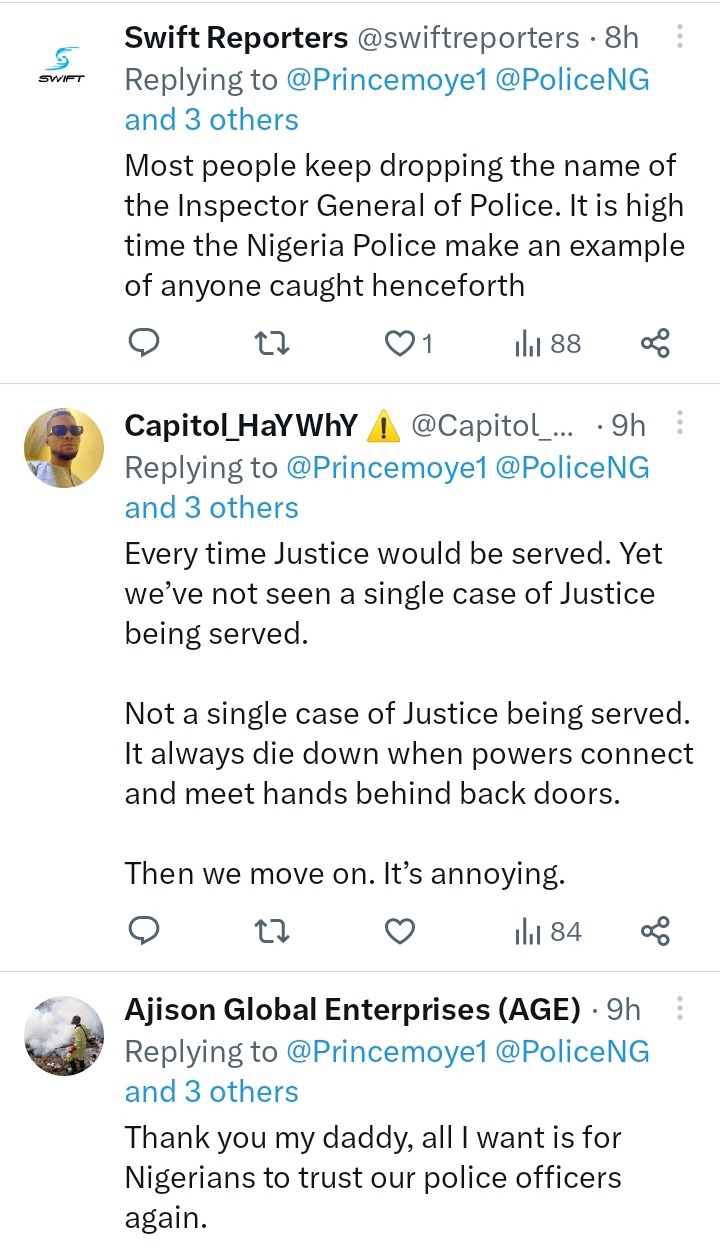This screenshot has width=720, height=1248.
Task: Open @Princemoye1 mention in Swift Reporters reply
Action: coord(386,80)
